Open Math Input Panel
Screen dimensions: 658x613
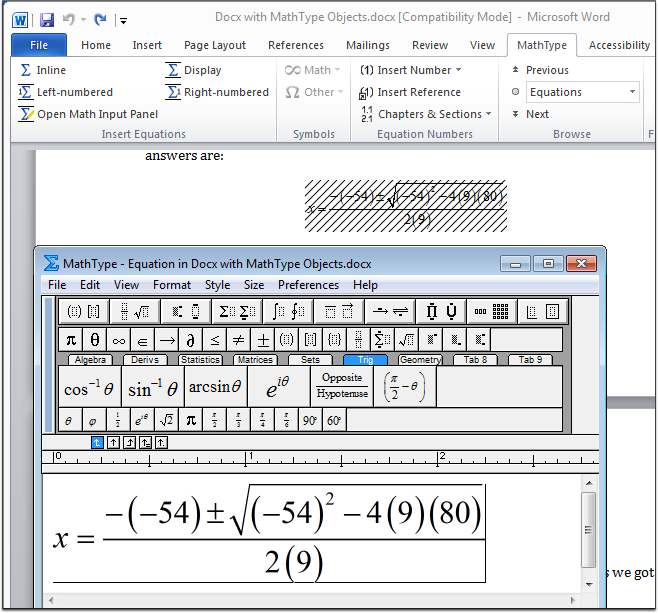coord(88,114)
